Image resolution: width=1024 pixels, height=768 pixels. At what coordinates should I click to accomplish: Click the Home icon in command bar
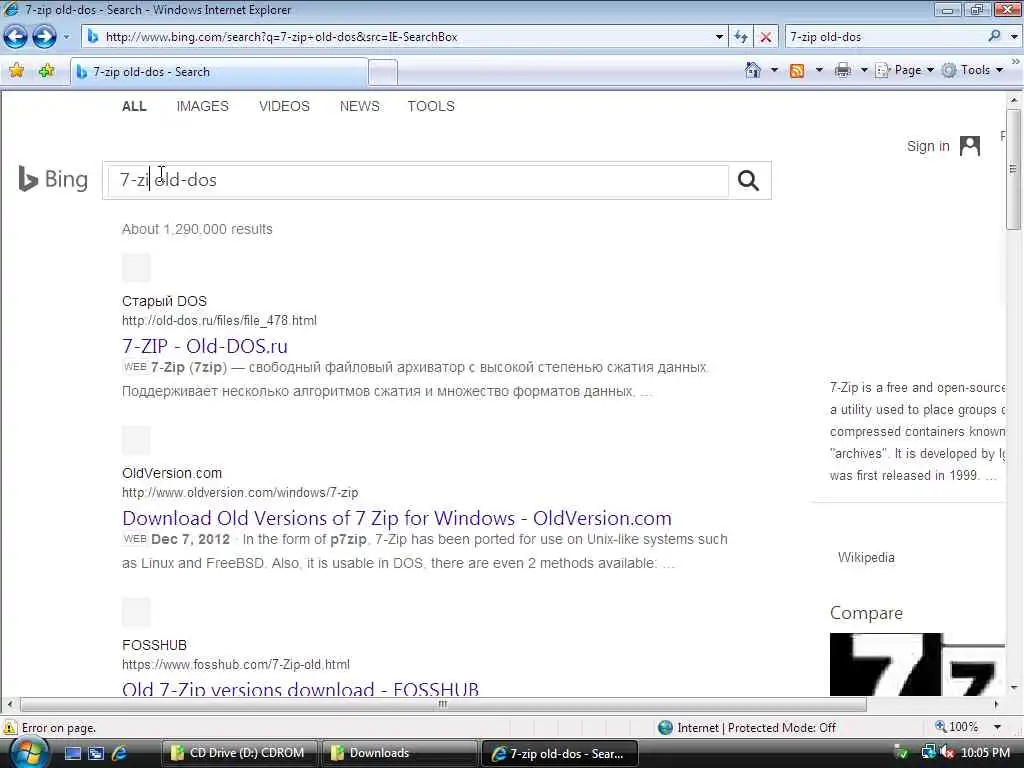tap(753, 70)
